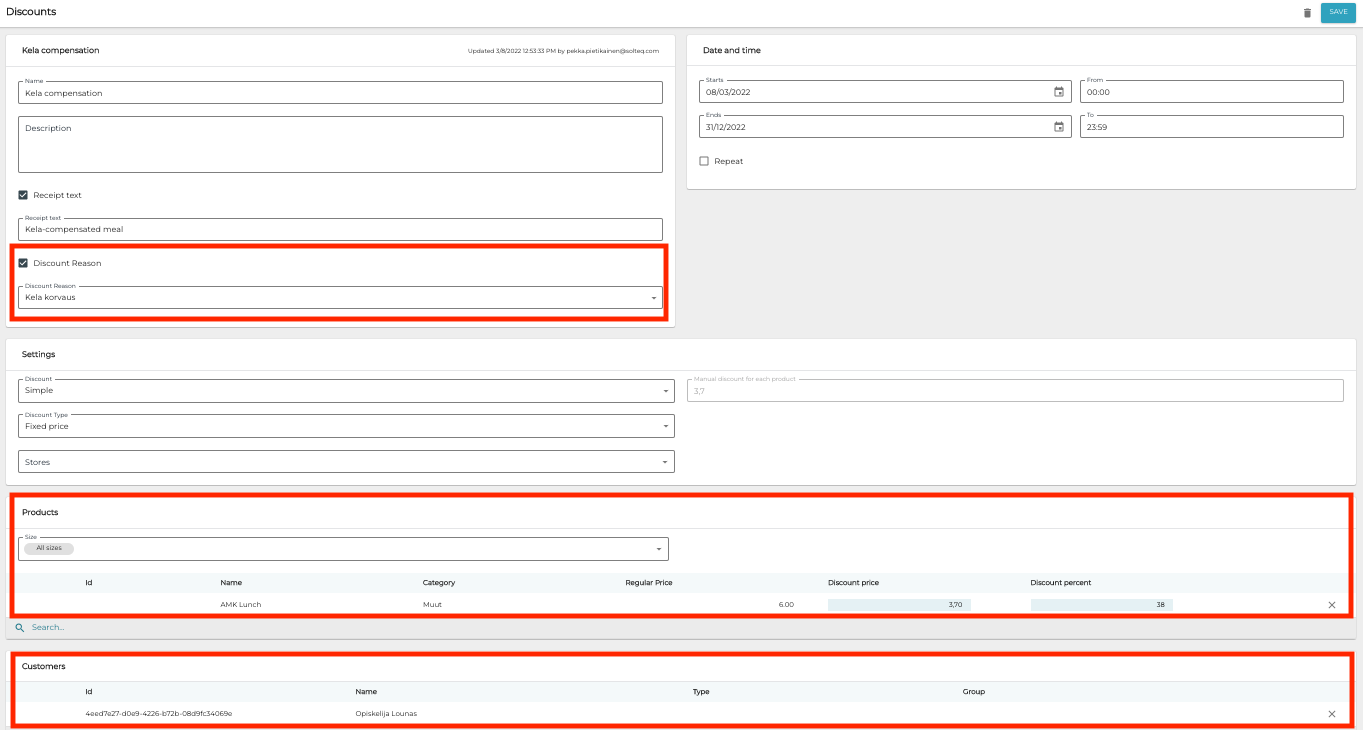This screenshot has width=1363, height=730.
Task: Edit the AMK Lunch discount price field
Action: (898, 605)
